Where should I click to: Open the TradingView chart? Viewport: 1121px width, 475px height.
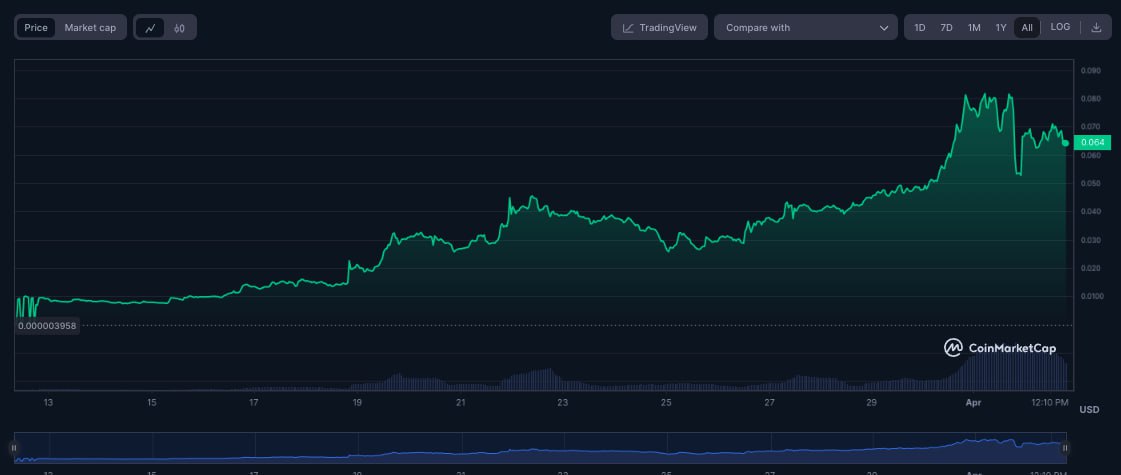pos(660,28)
